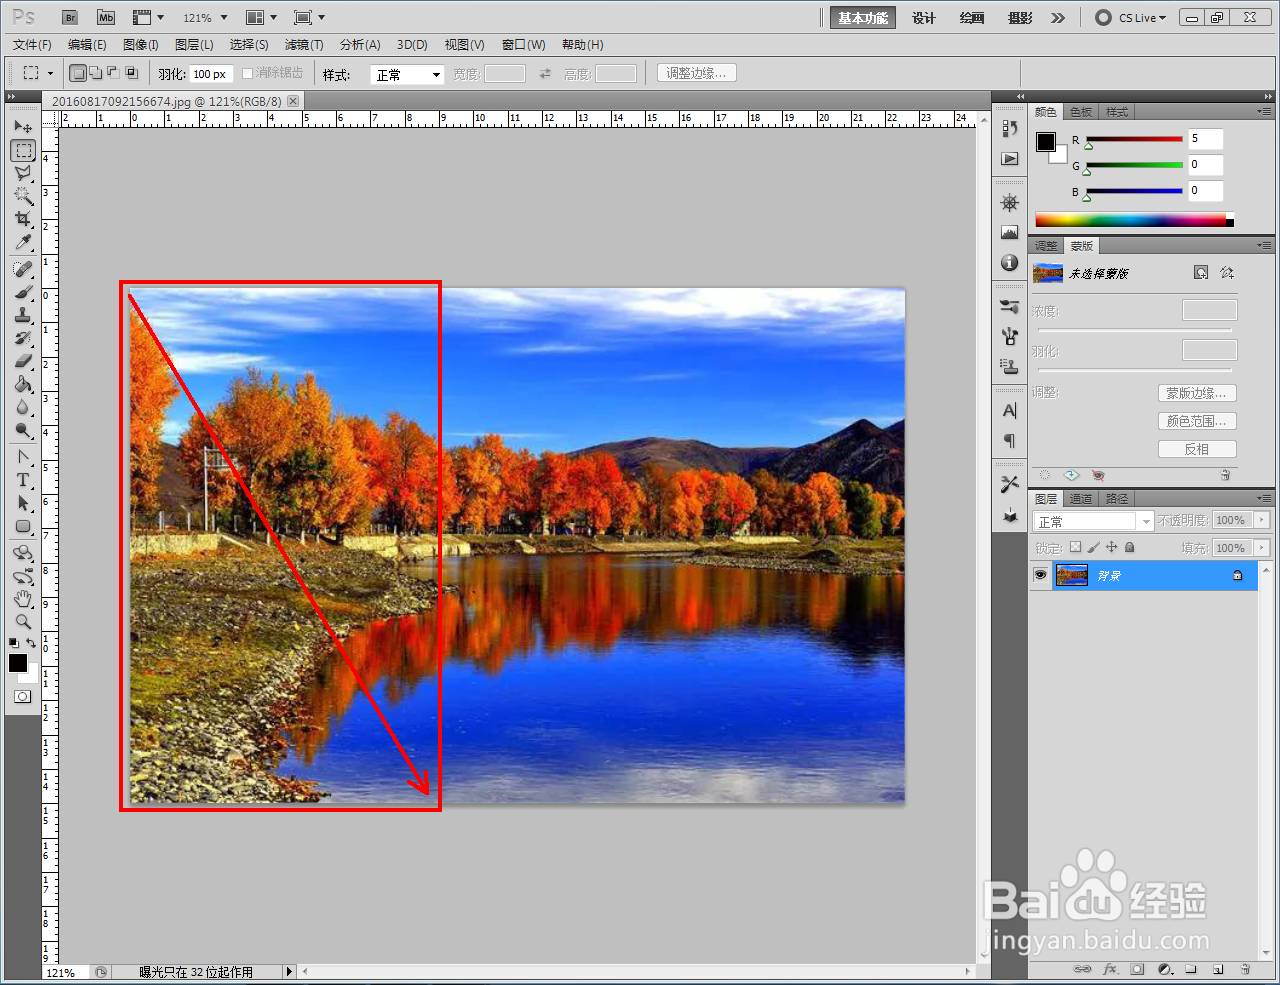Click the 基本功能 workspace button
1280x985 pixels.
click(x=863, y=18)
